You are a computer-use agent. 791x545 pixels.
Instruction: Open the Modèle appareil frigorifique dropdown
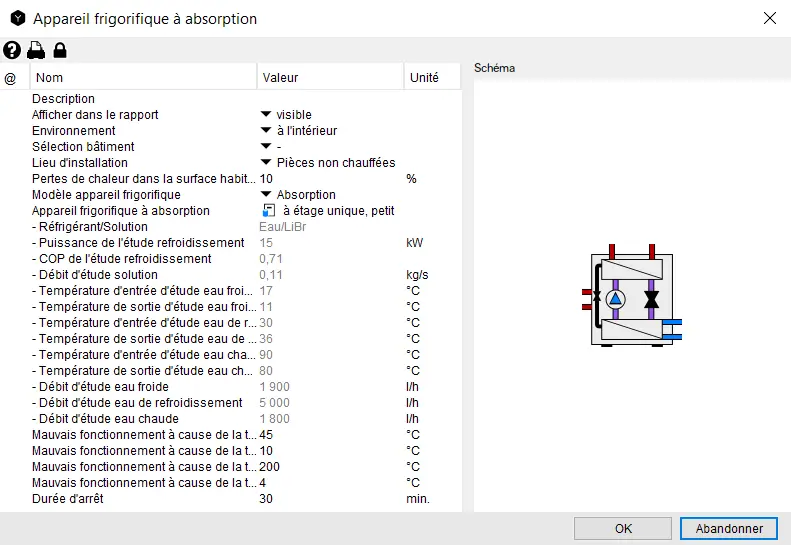[x=266, y=195]
